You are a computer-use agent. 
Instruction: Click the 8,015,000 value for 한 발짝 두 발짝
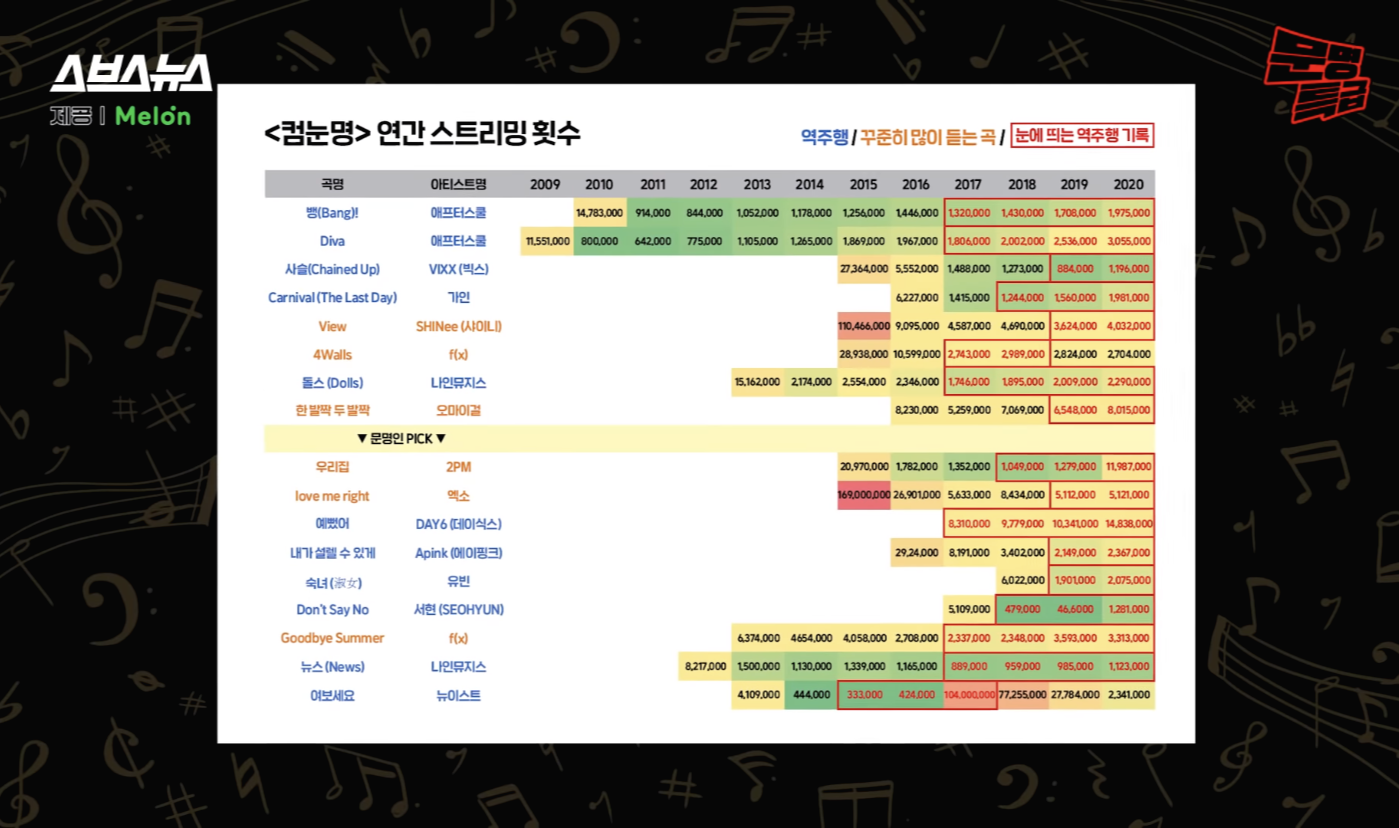coord(1128,410)
